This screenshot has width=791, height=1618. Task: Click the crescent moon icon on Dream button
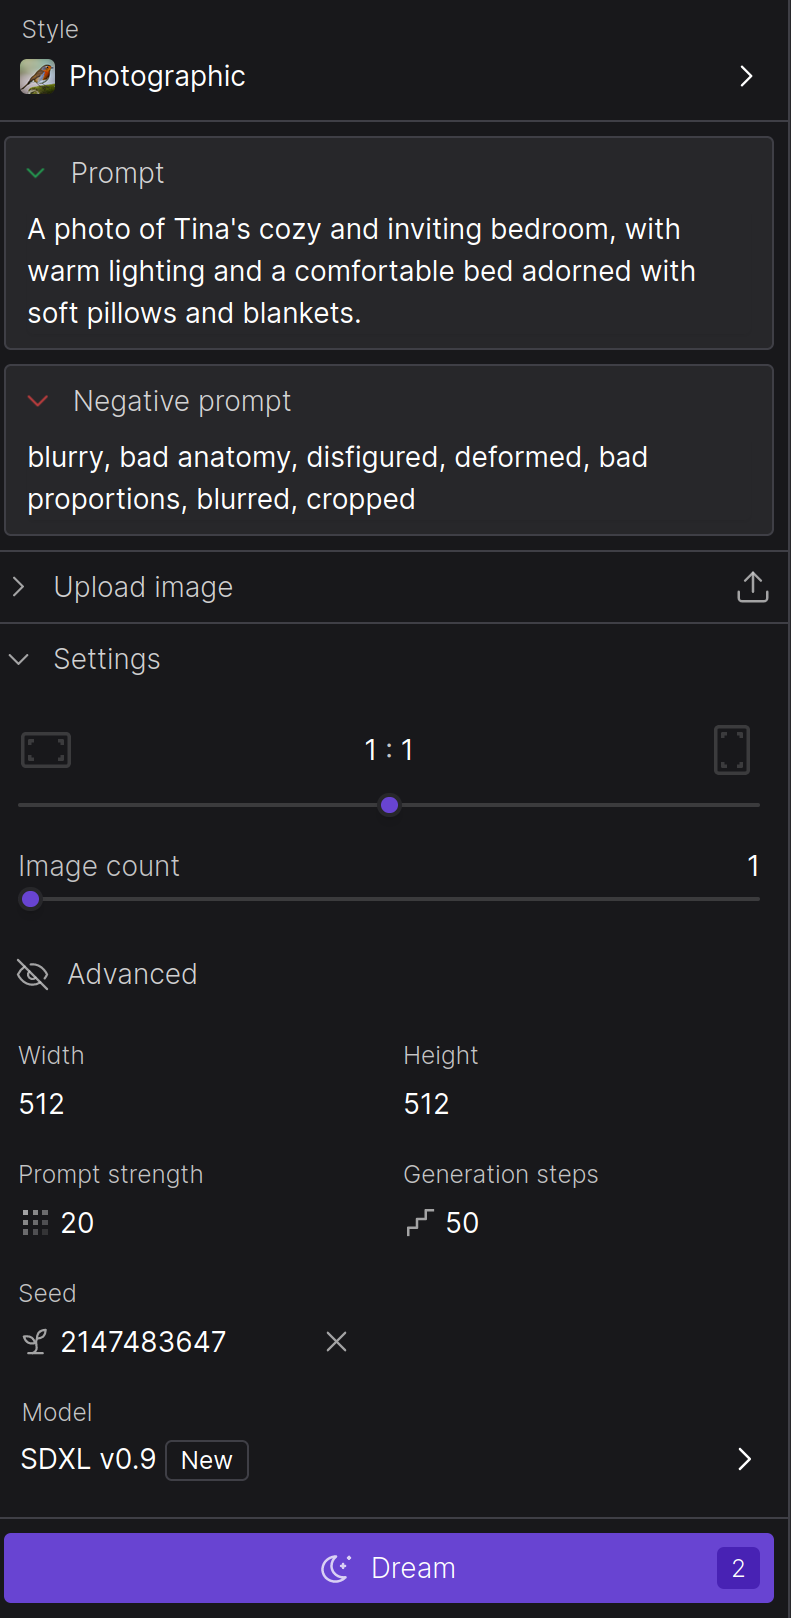pyautogui.click(x=334, y=1567)
